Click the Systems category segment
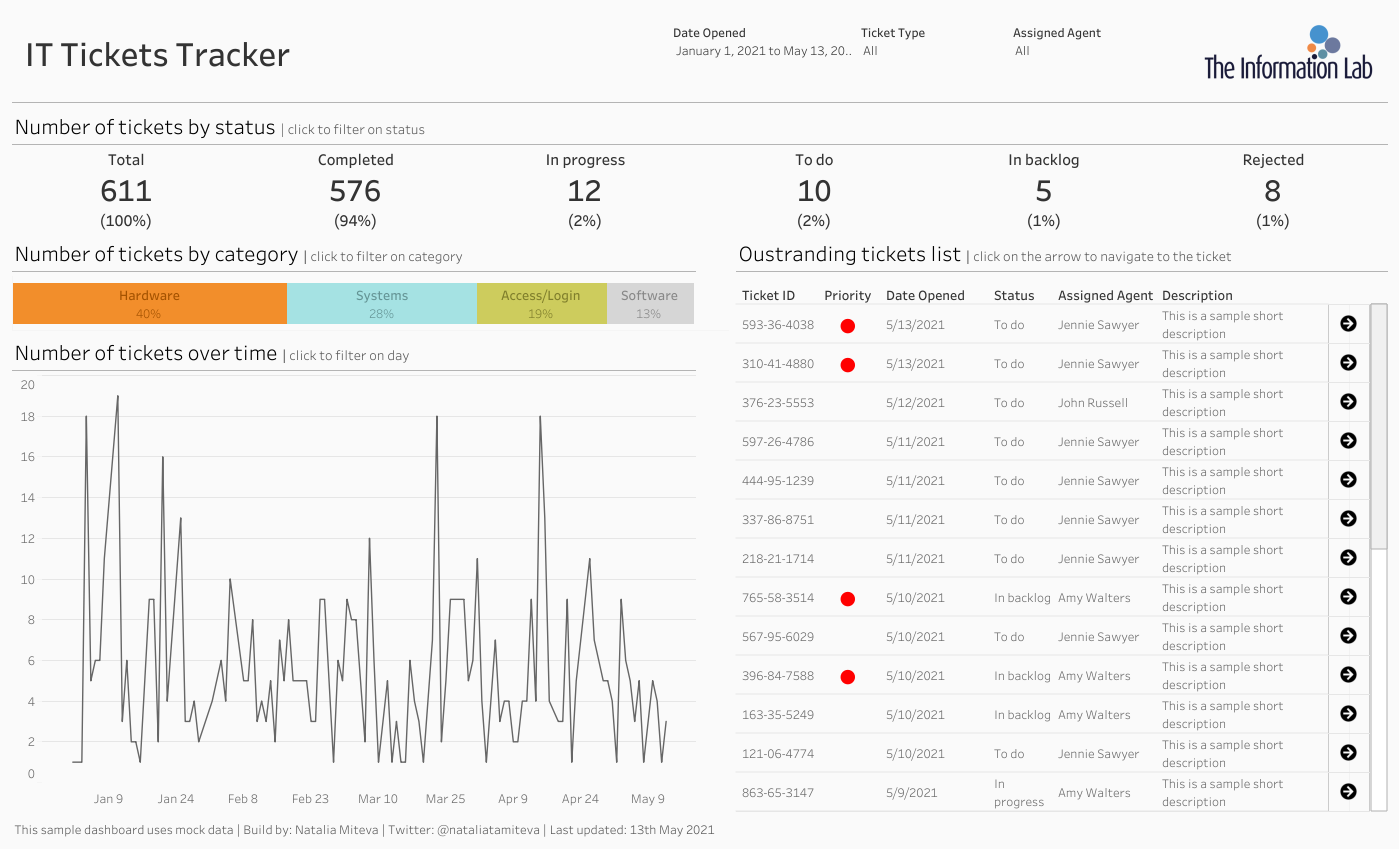The image size is (1399, 849). coord(382,304)
